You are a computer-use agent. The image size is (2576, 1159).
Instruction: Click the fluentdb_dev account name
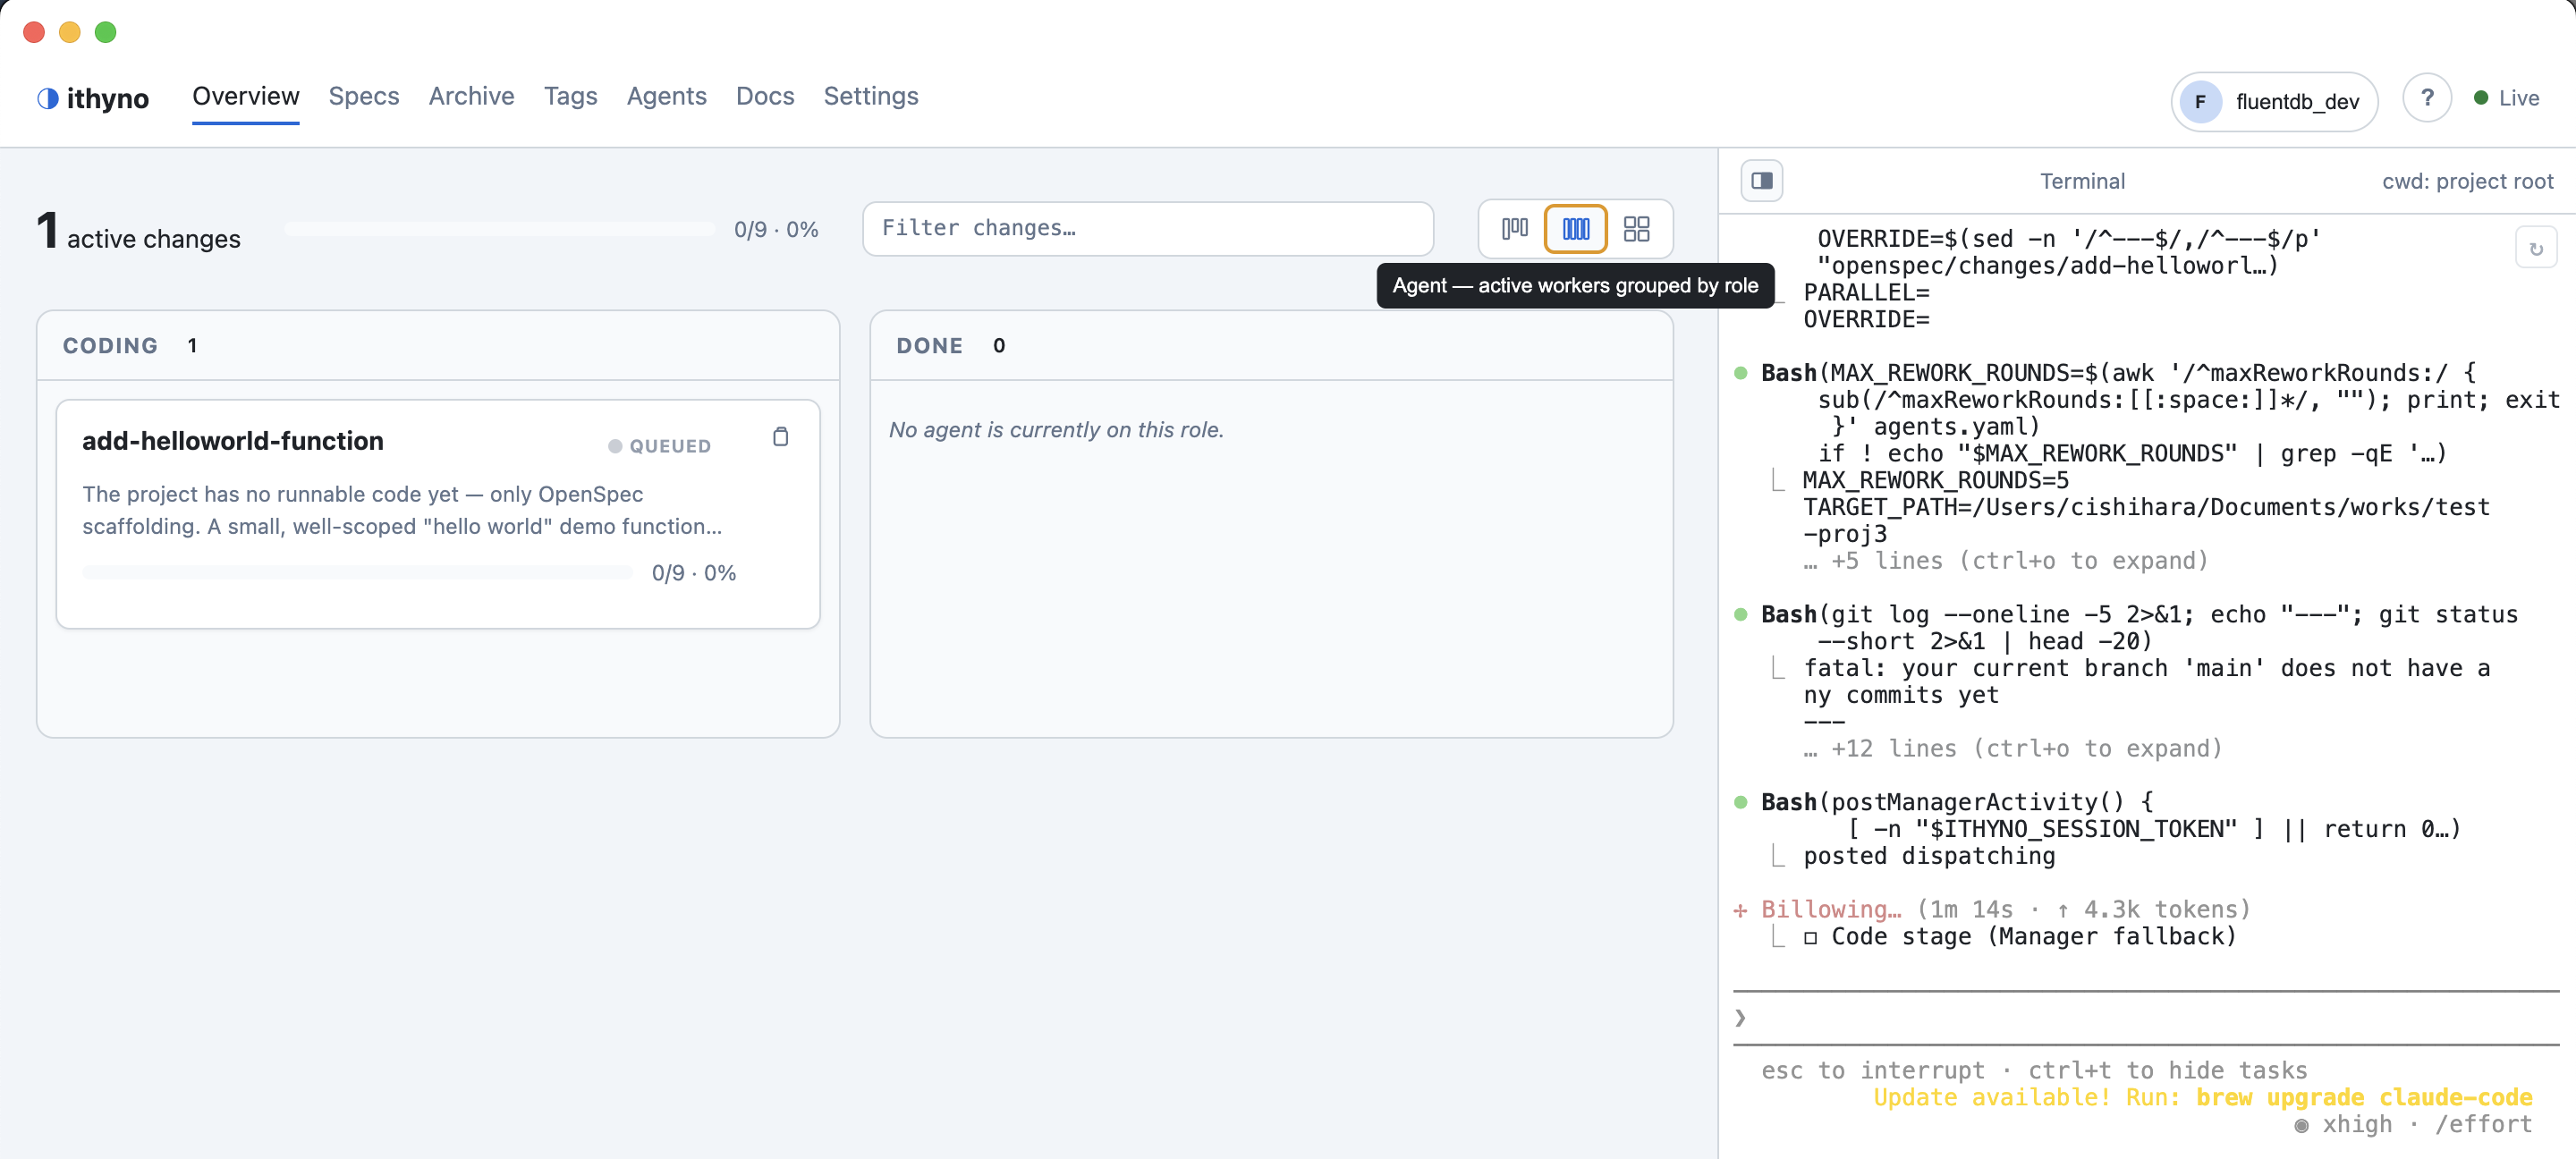tap(2296, 101)
